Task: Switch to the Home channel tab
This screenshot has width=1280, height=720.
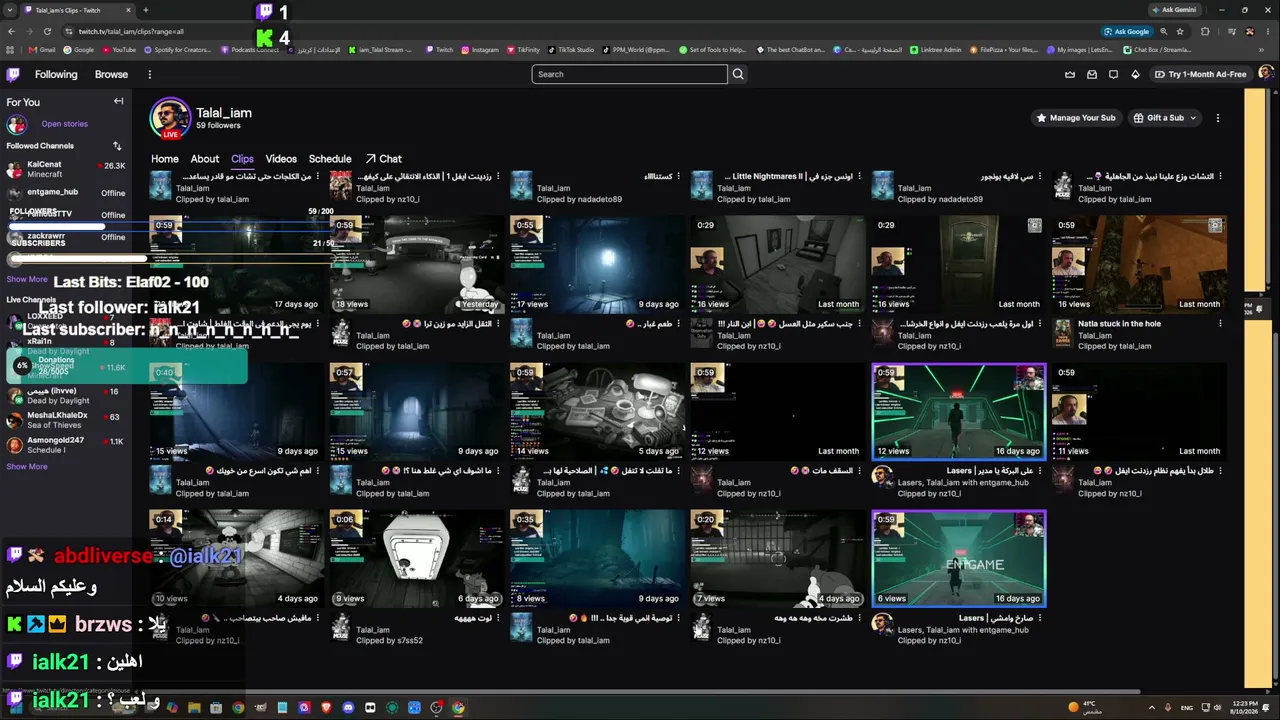Action: pyautogui.click(x=165, y=159)
